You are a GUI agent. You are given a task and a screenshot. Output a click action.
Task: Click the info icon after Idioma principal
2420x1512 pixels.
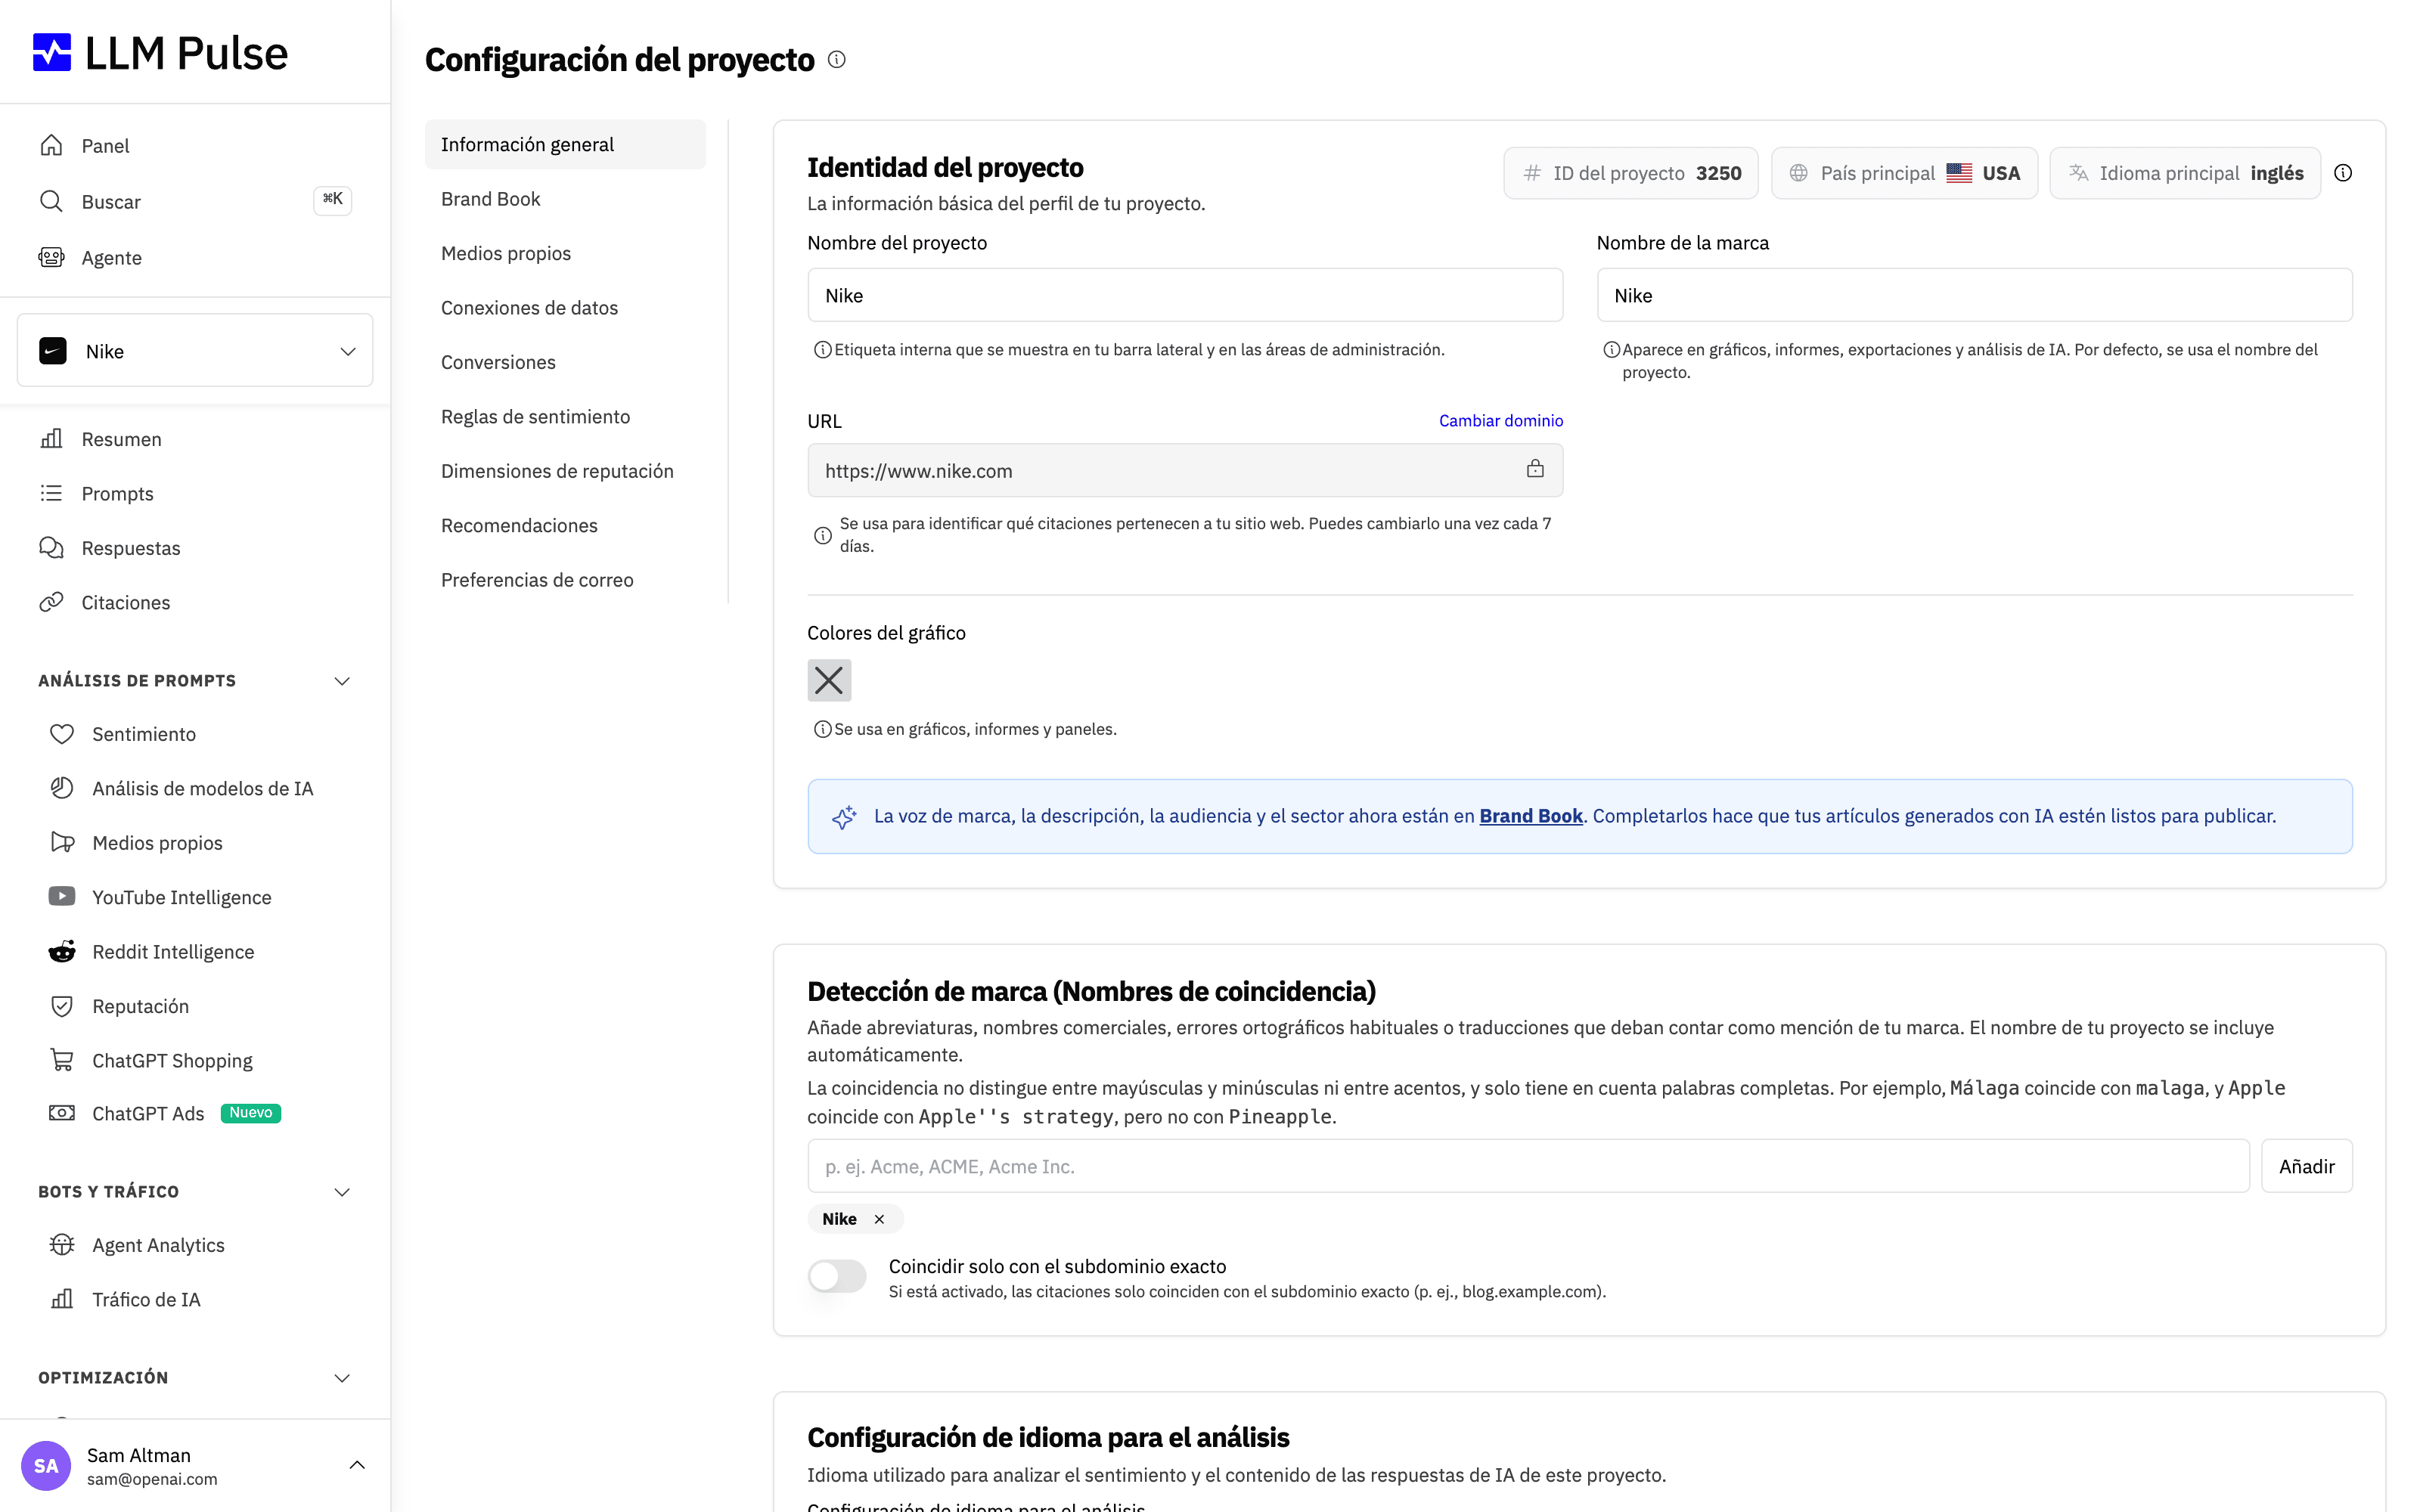[x=2343, y=173]
